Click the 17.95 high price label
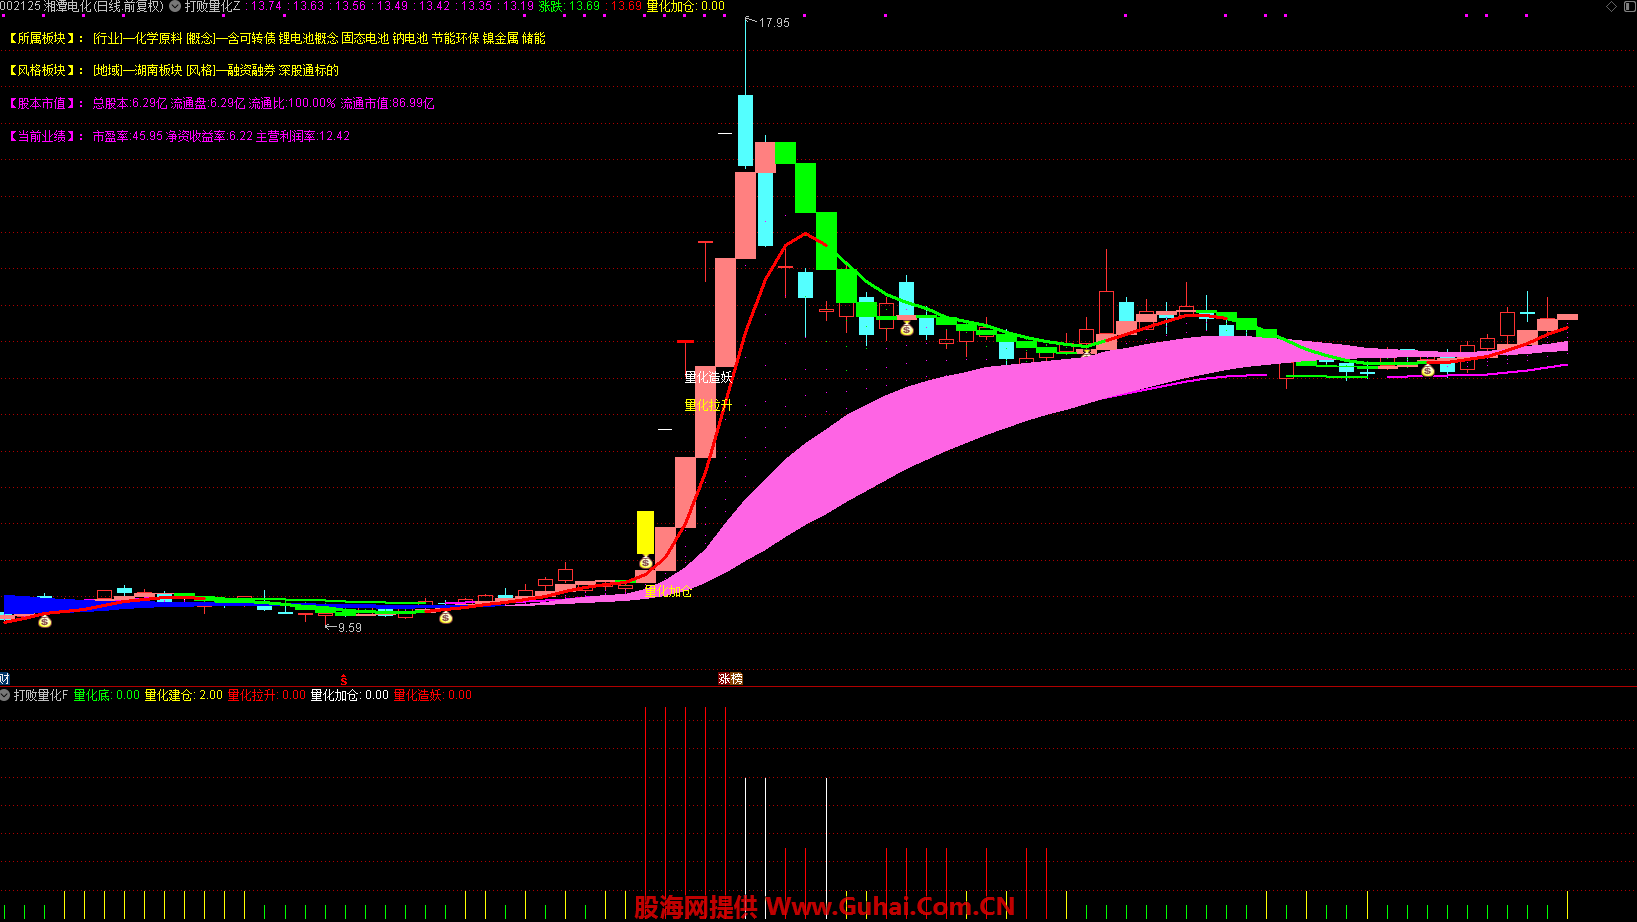 774,23
